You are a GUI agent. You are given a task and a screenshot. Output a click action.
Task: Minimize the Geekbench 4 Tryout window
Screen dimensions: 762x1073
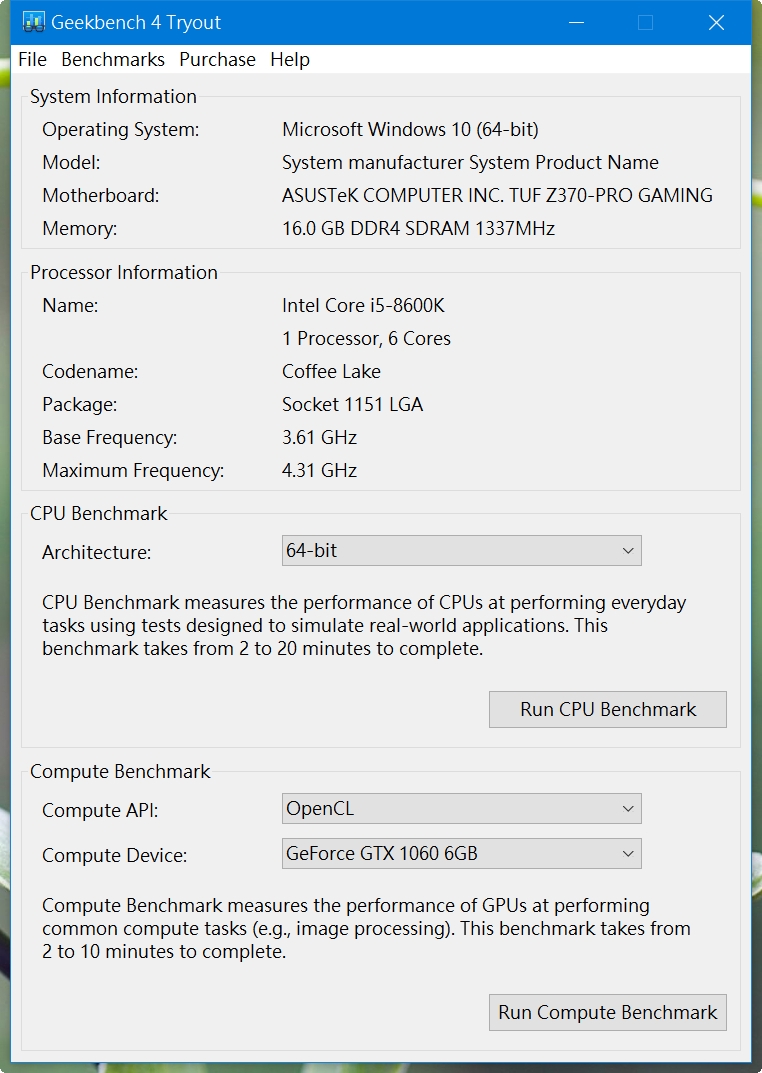click(577, 23)
